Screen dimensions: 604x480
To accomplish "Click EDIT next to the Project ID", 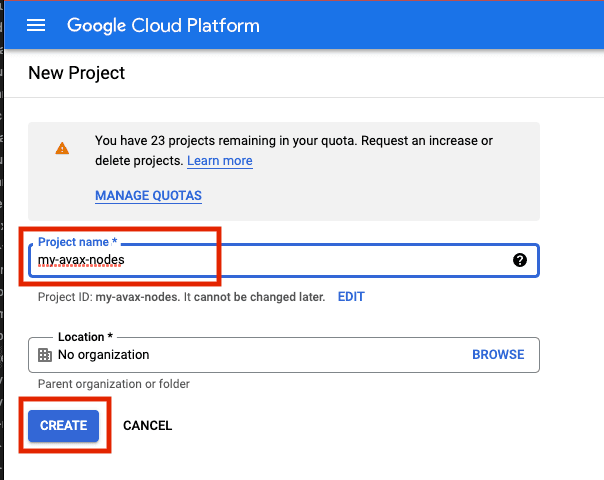I will tap(351, 297).
